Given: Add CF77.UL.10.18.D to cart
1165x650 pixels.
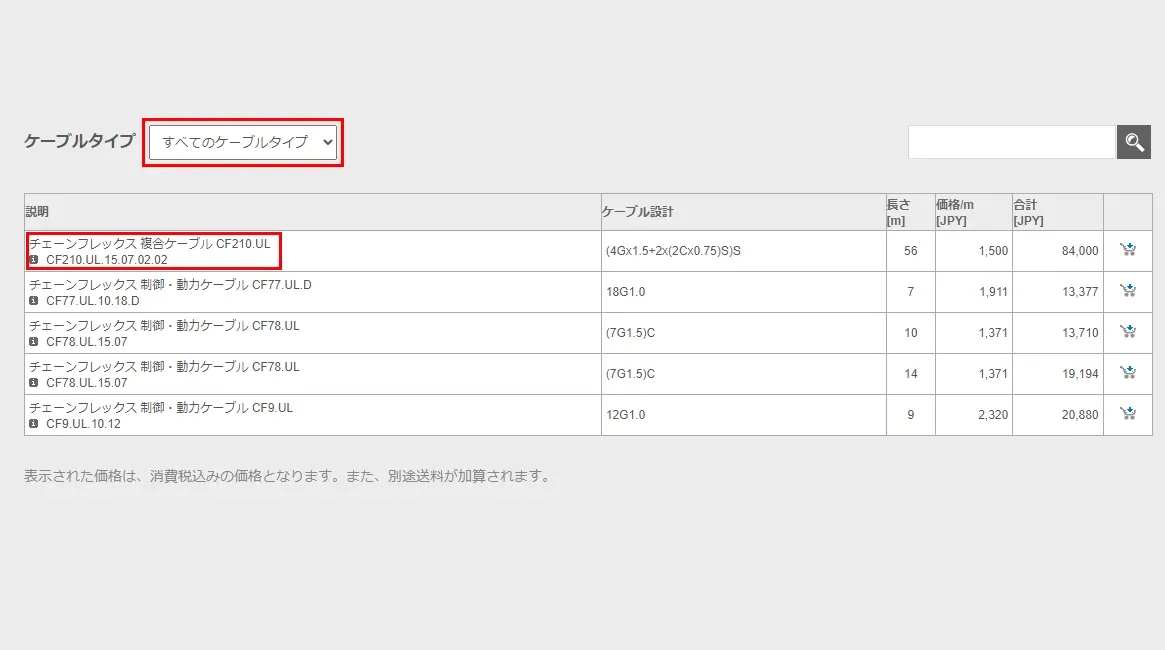Looking at the screenshot, I should tap(1128, 290).
